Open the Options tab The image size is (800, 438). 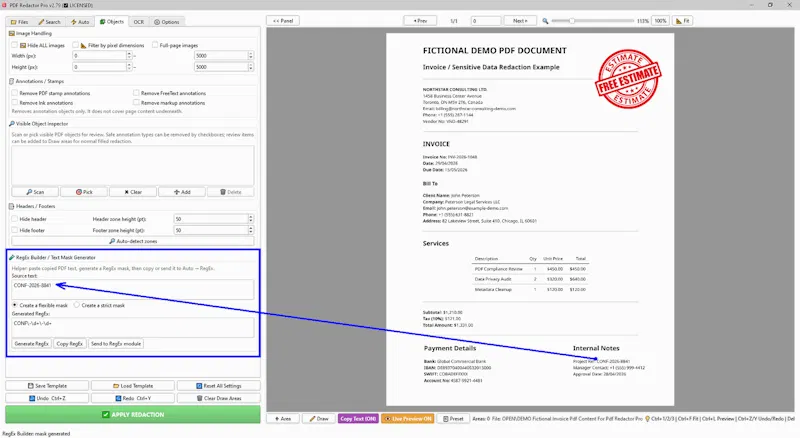click(x=167, y=22)
